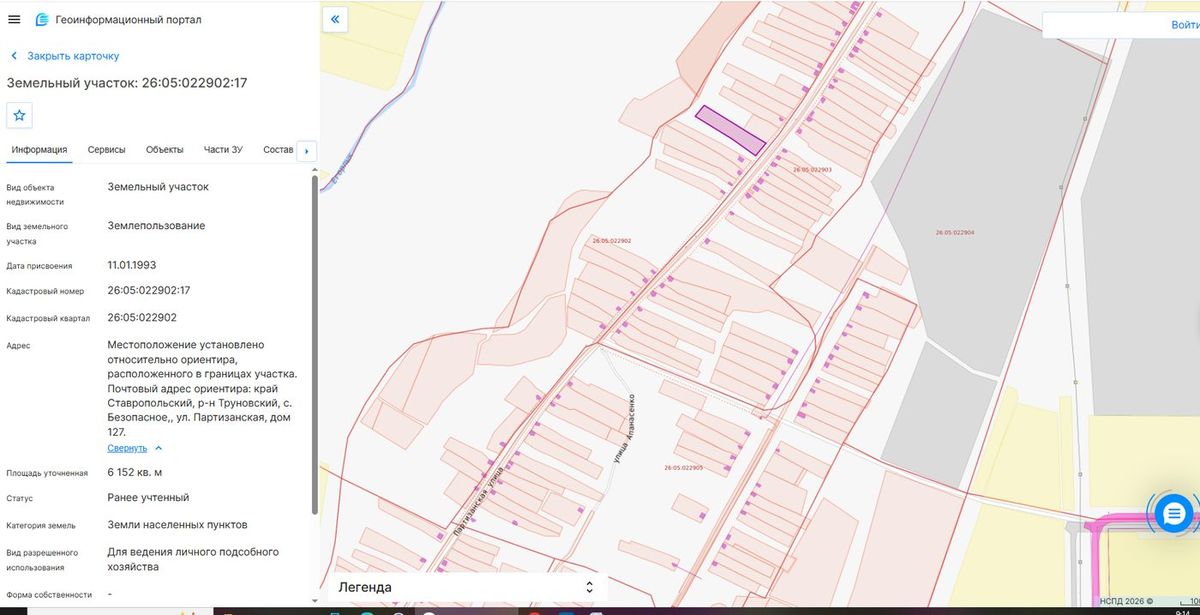The image size is (1200, 615).
Task: Click the Свернуть link under the address
Action: point(127,448)
